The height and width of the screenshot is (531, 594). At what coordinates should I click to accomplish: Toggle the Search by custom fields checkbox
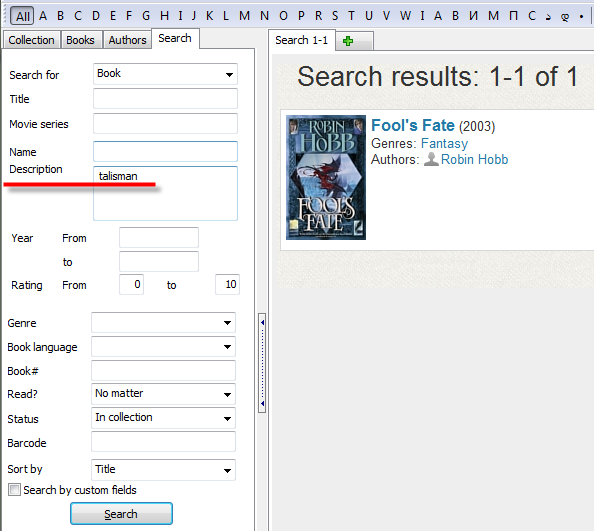click(14, 489)
